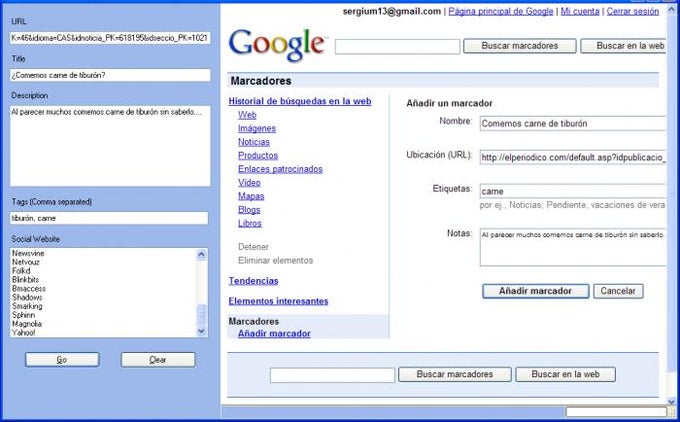Click scroll down arrow of Social Website list
Viewport: 680px width, 422px height.
click(x=201, y=331)
